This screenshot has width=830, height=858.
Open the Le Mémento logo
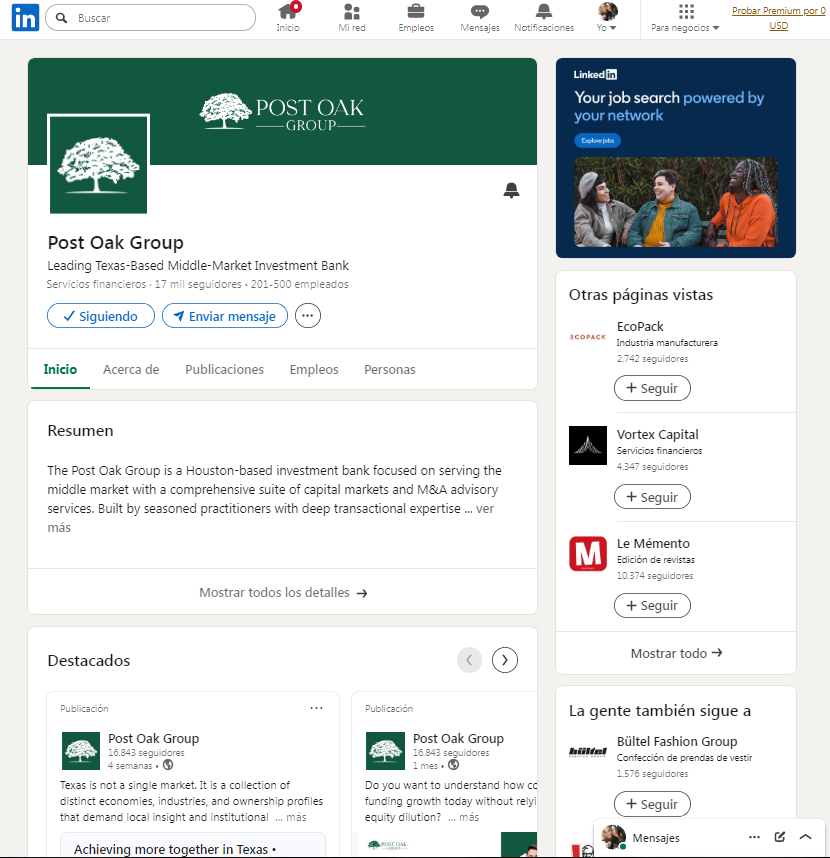588,554
